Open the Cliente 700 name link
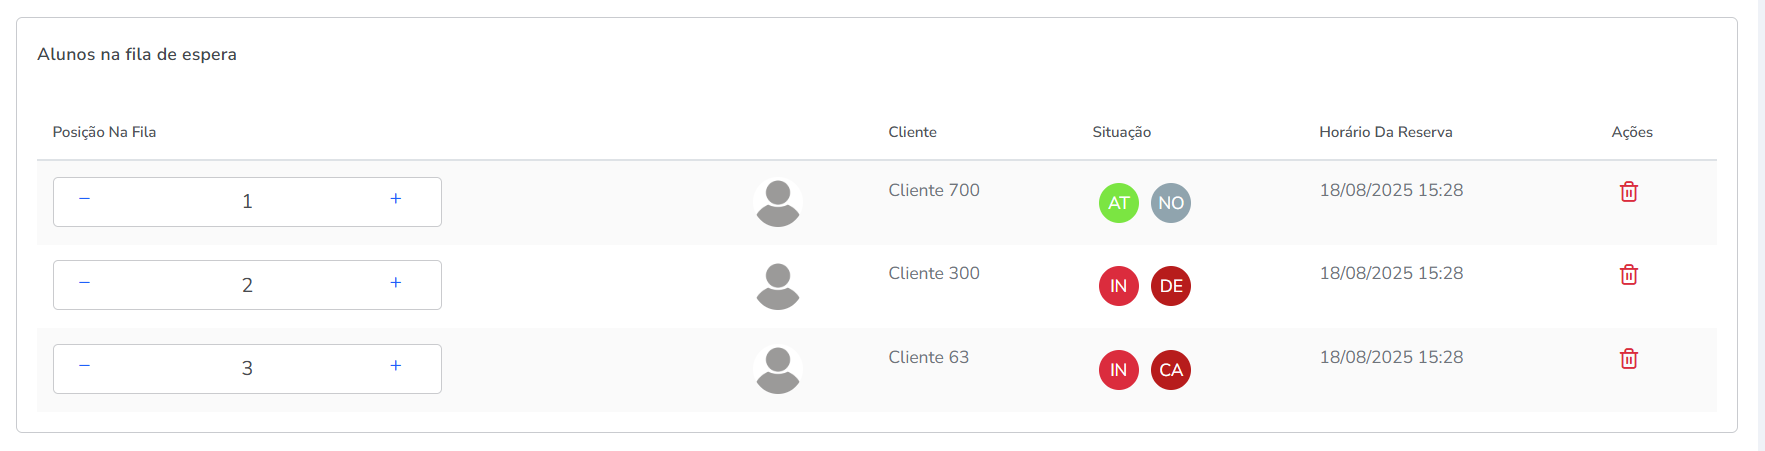 point(934,190)
